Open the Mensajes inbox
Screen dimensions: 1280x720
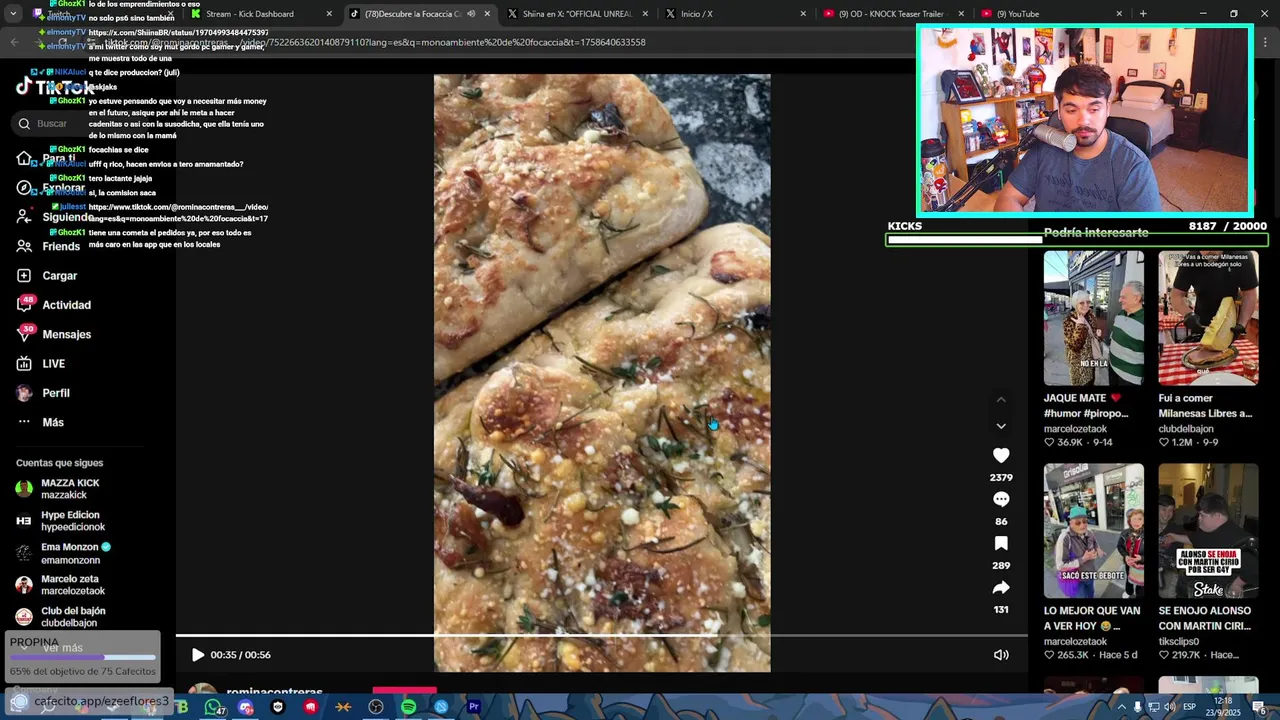click(x=54, y=334)
